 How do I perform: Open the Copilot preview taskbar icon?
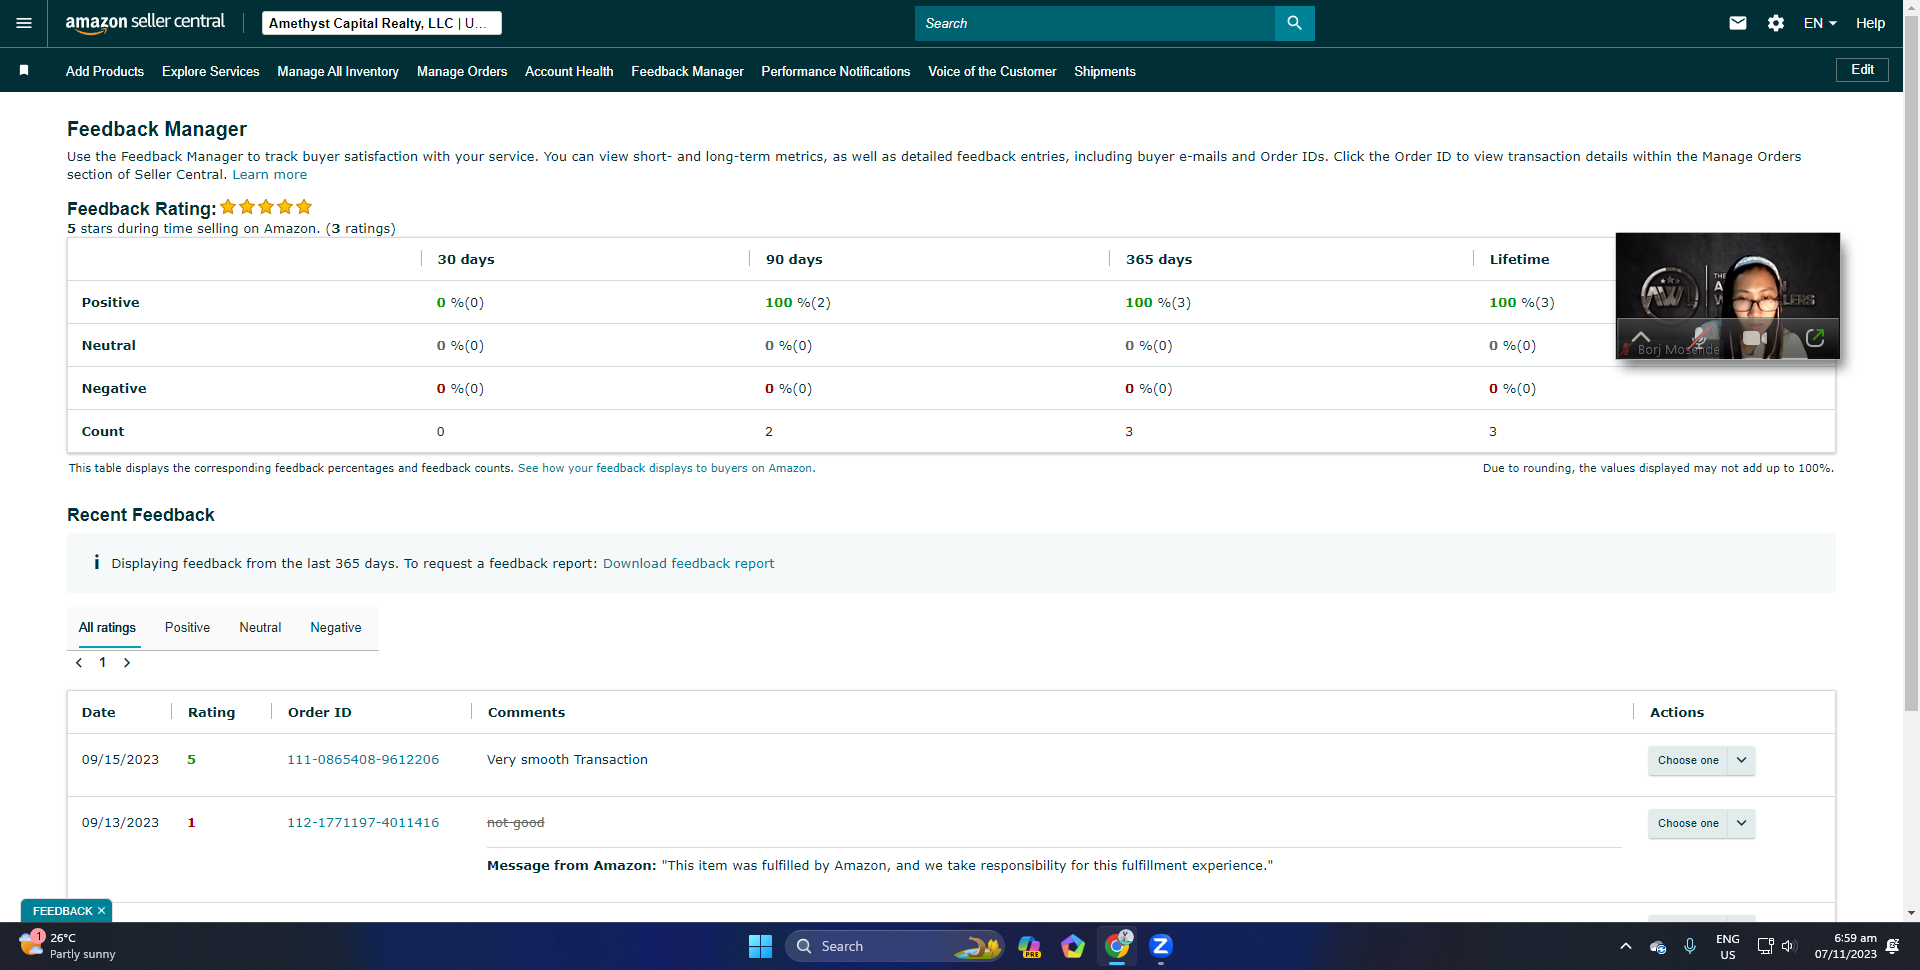(x=1029, y=946)
